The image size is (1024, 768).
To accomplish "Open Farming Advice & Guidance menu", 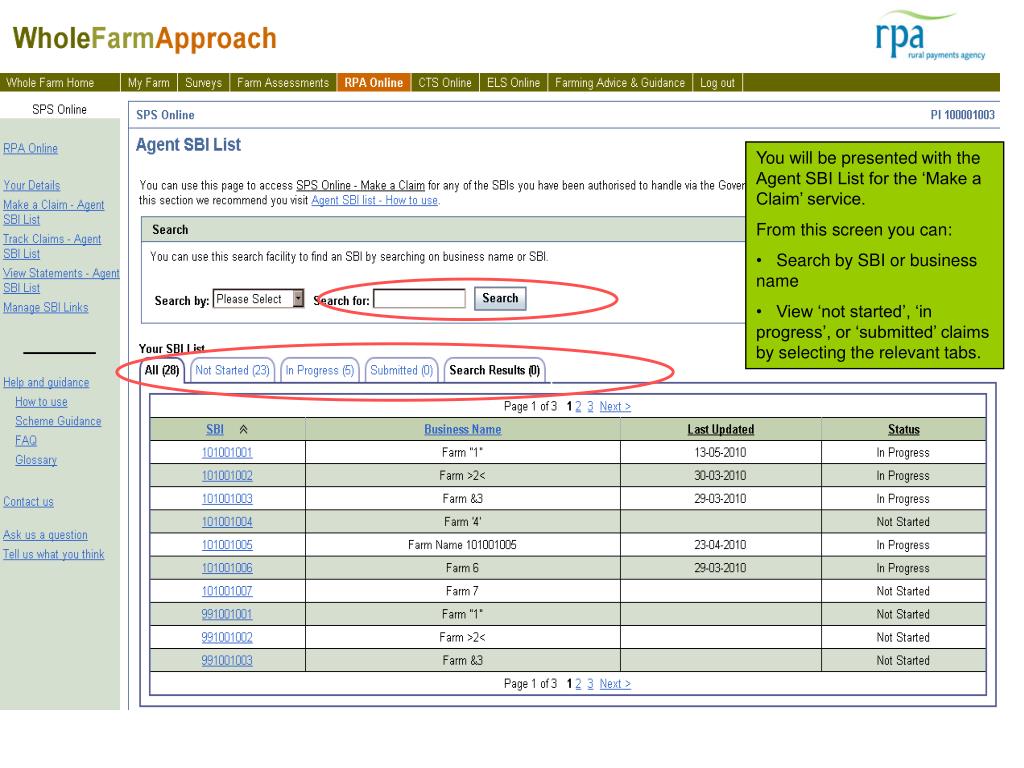I will [x=620, y=83].
